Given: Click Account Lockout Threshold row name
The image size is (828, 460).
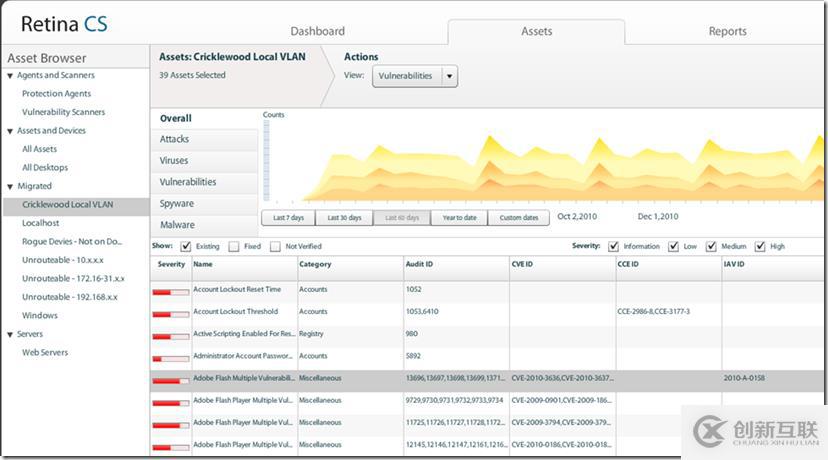Looking at the screenshot, I should click(236, 312).
